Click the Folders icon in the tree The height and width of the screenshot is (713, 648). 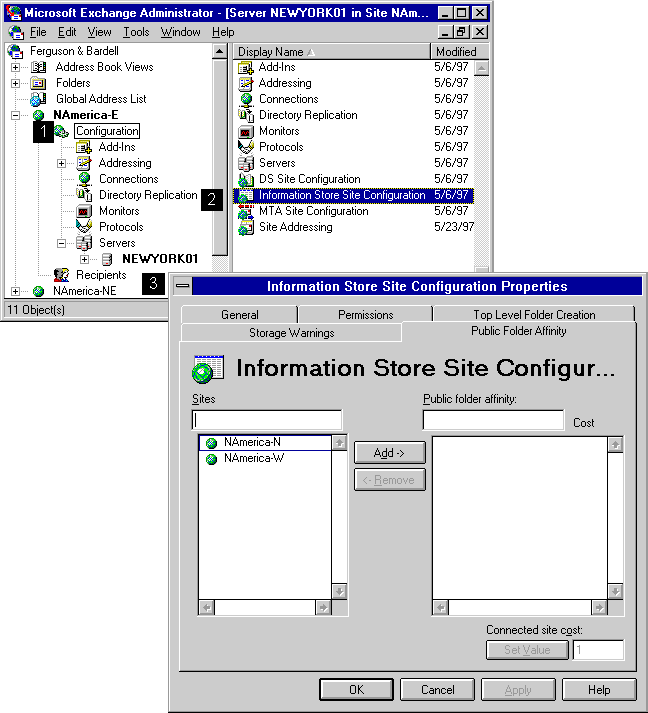click(38, 83)
